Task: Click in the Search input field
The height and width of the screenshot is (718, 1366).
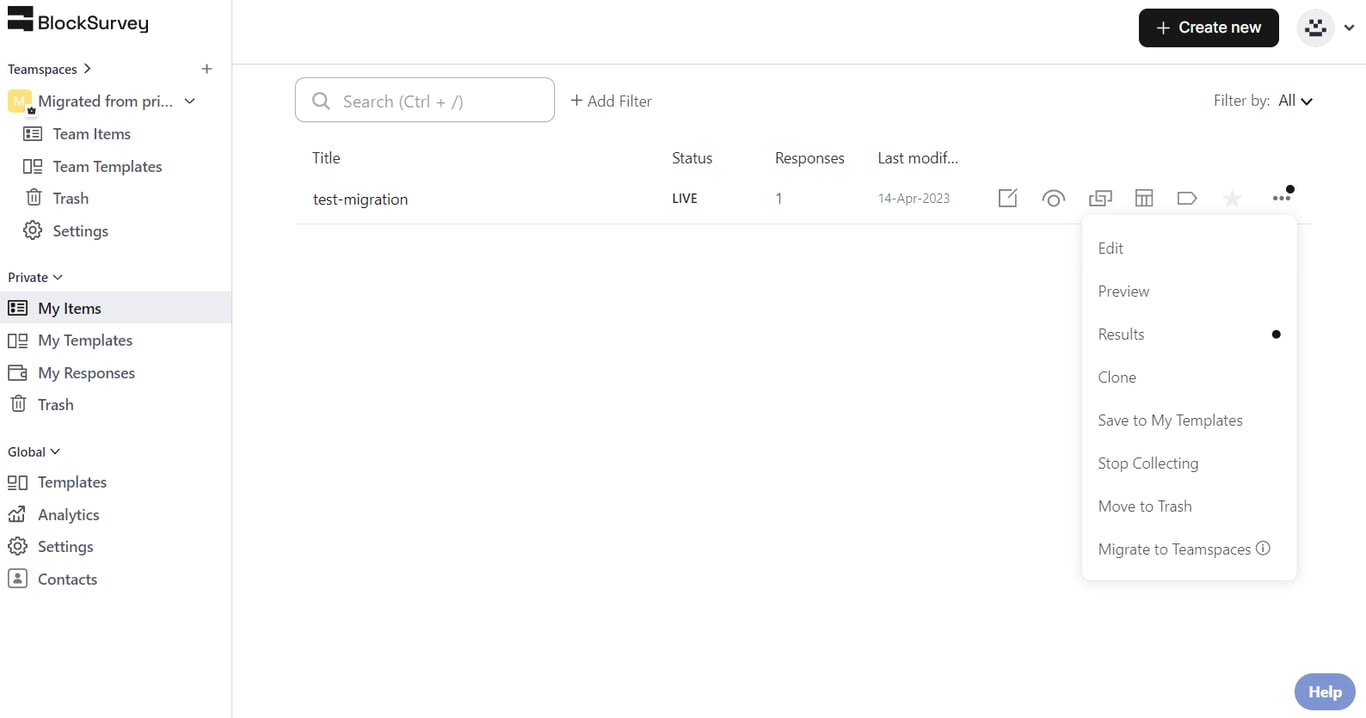Action: [425, 100]
